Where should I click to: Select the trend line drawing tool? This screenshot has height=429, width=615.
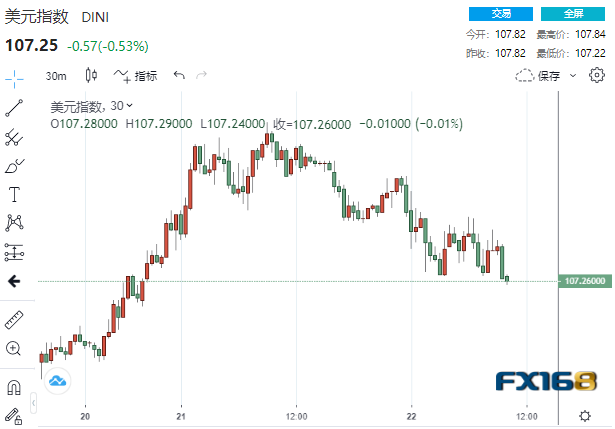(14, 107)
